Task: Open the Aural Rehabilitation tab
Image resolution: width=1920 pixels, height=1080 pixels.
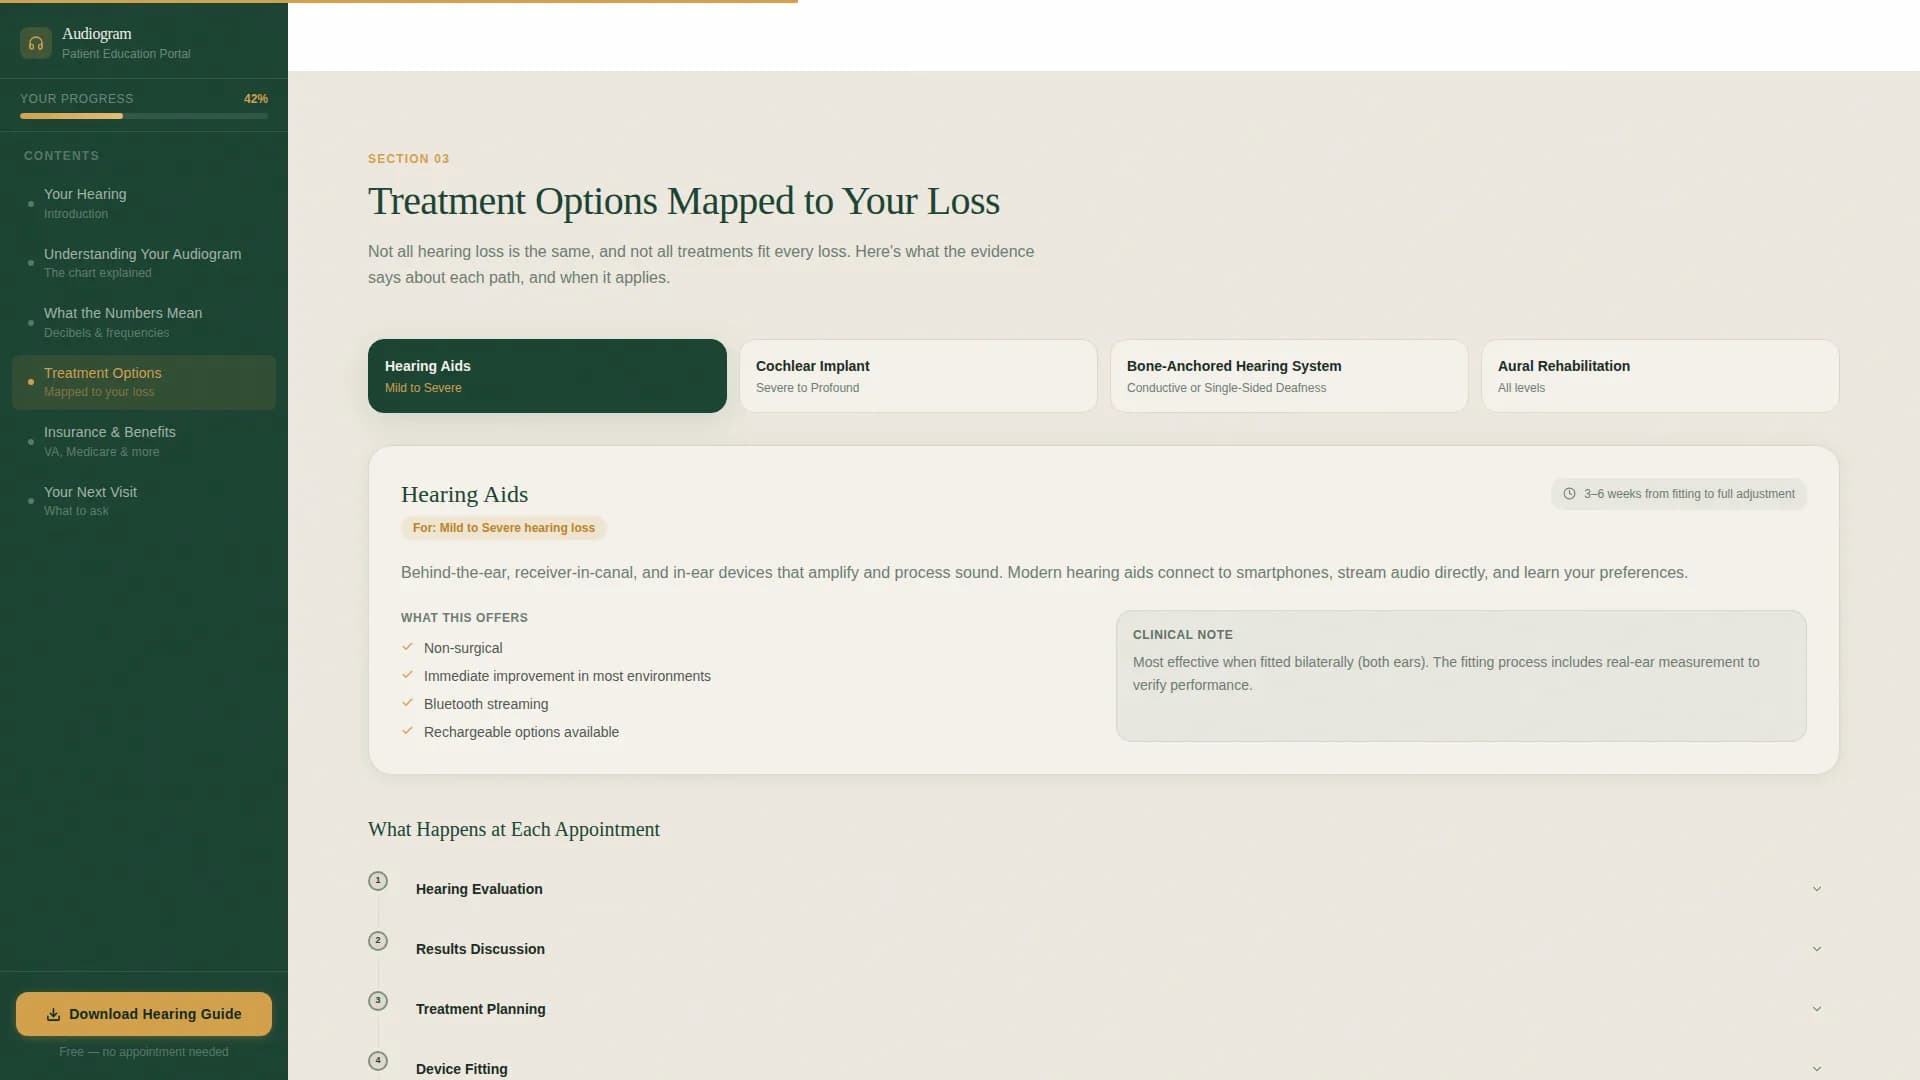Action: (x=1660, y=376)
